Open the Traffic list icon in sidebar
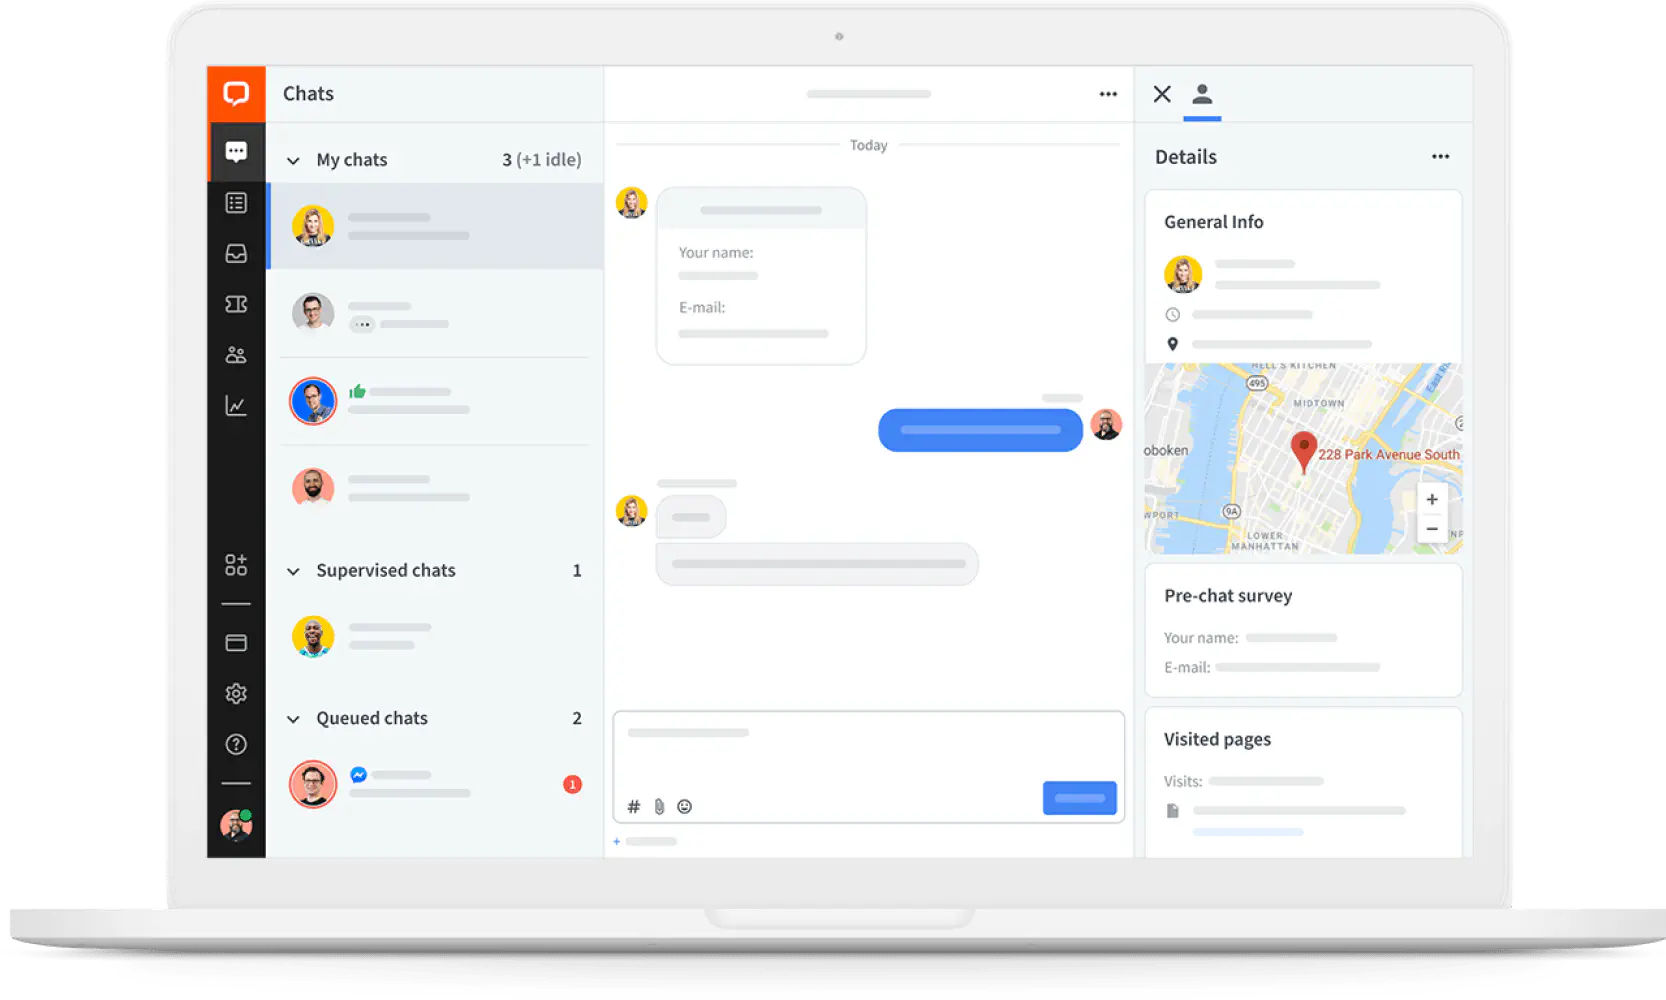 pos(236,201)
